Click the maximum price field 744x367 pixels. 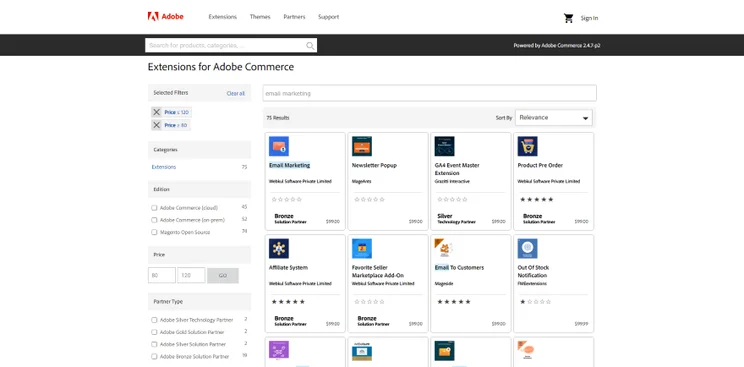click(x=191, y=275)
